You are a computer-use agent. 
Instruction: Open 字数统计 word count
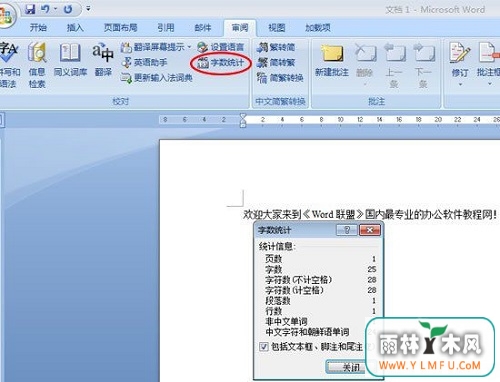click(221, 63)
